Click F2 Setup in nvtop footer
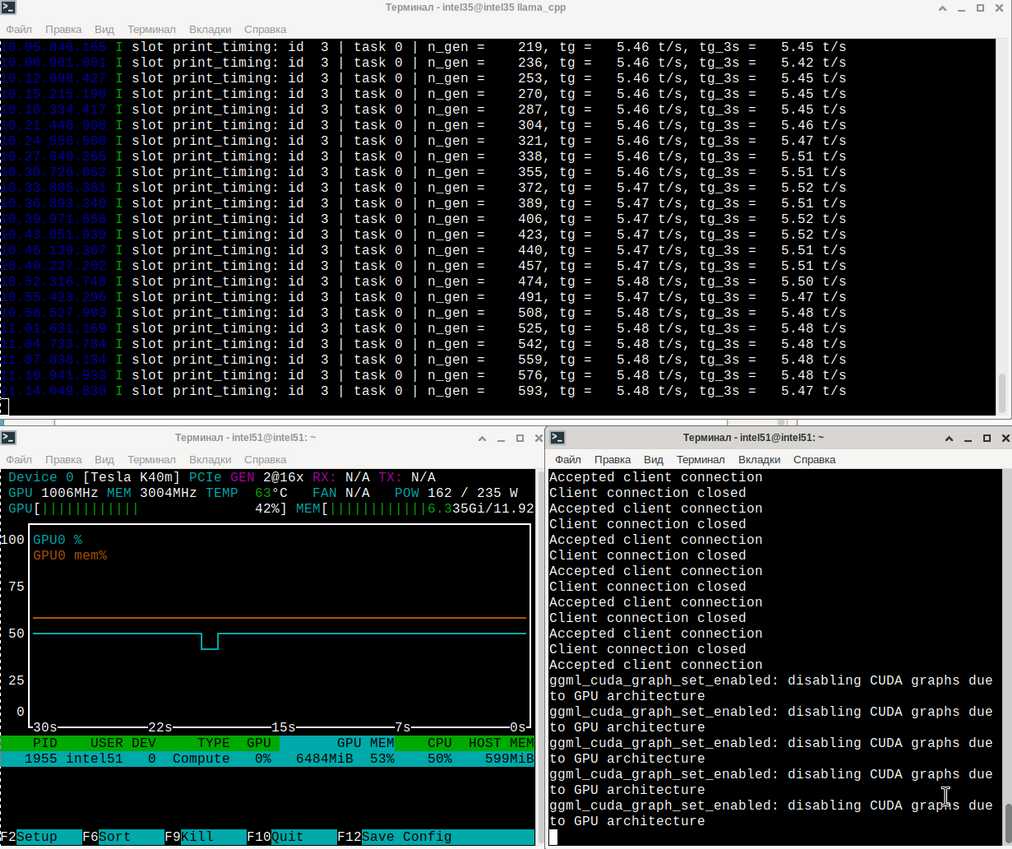The image size is (1012, 849). [41, 837]
